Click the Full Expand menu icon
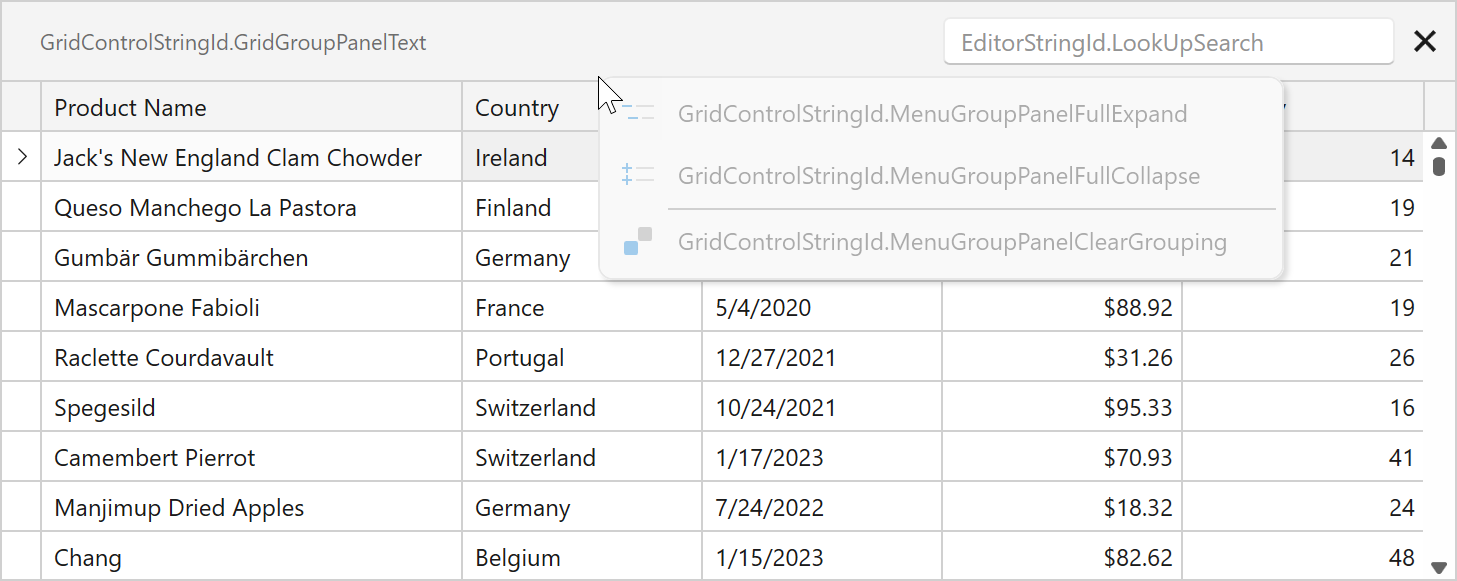 (638, 114)
